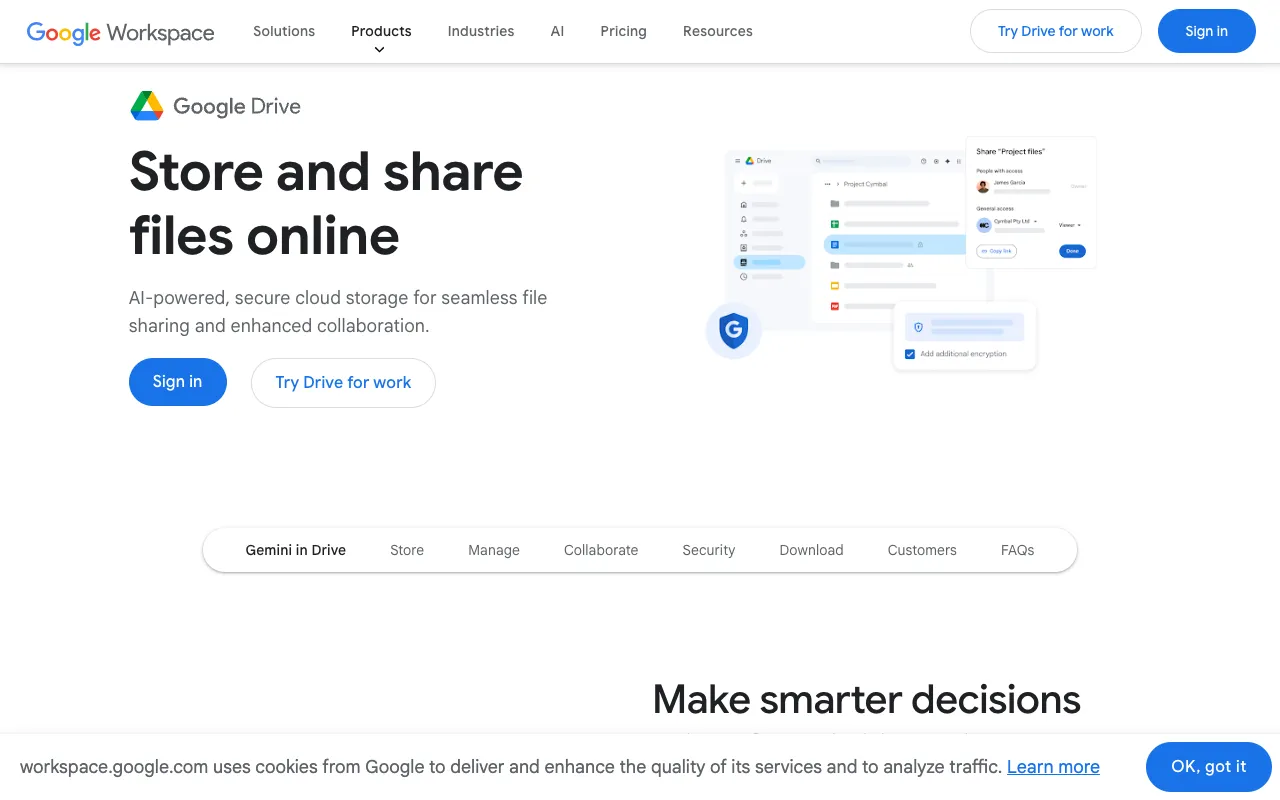Expand the Cymbal Pty Ltd dropdown
The width and height of the screenshot is (1280, 800).
tap(1014, 221)
